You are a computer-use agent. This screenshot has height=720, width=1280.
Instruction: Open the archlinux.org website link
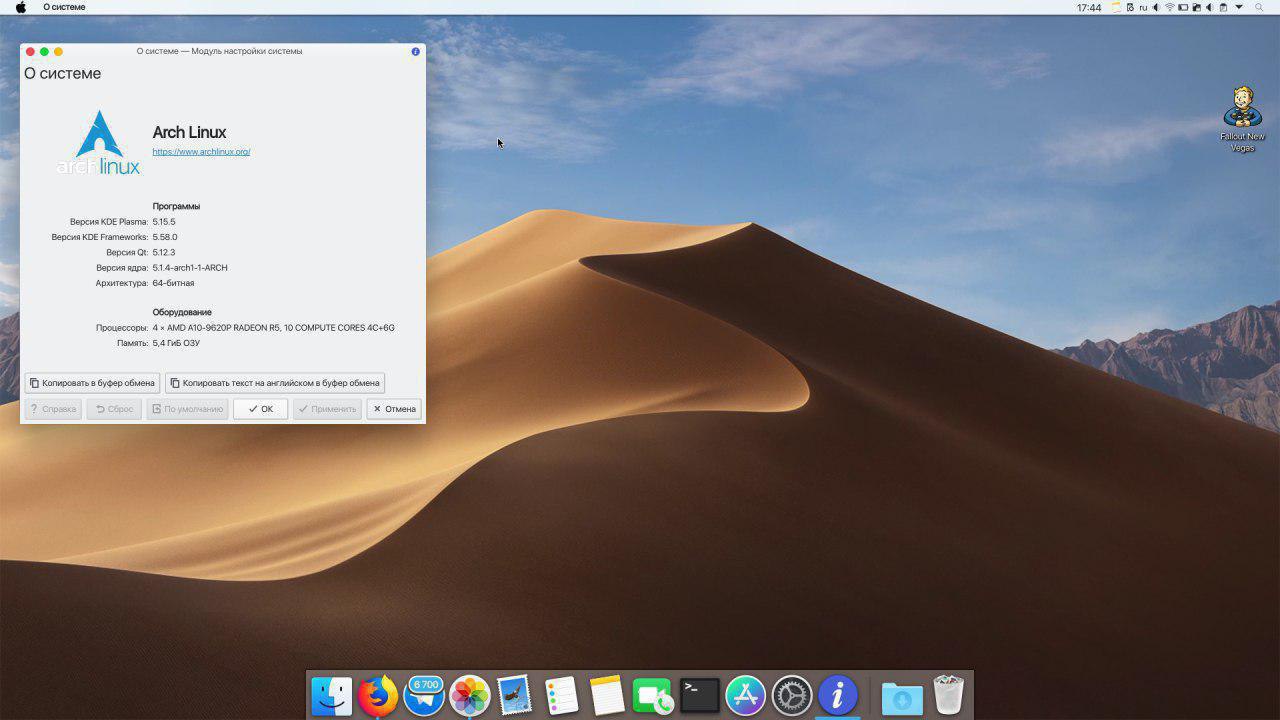point(201,152)
